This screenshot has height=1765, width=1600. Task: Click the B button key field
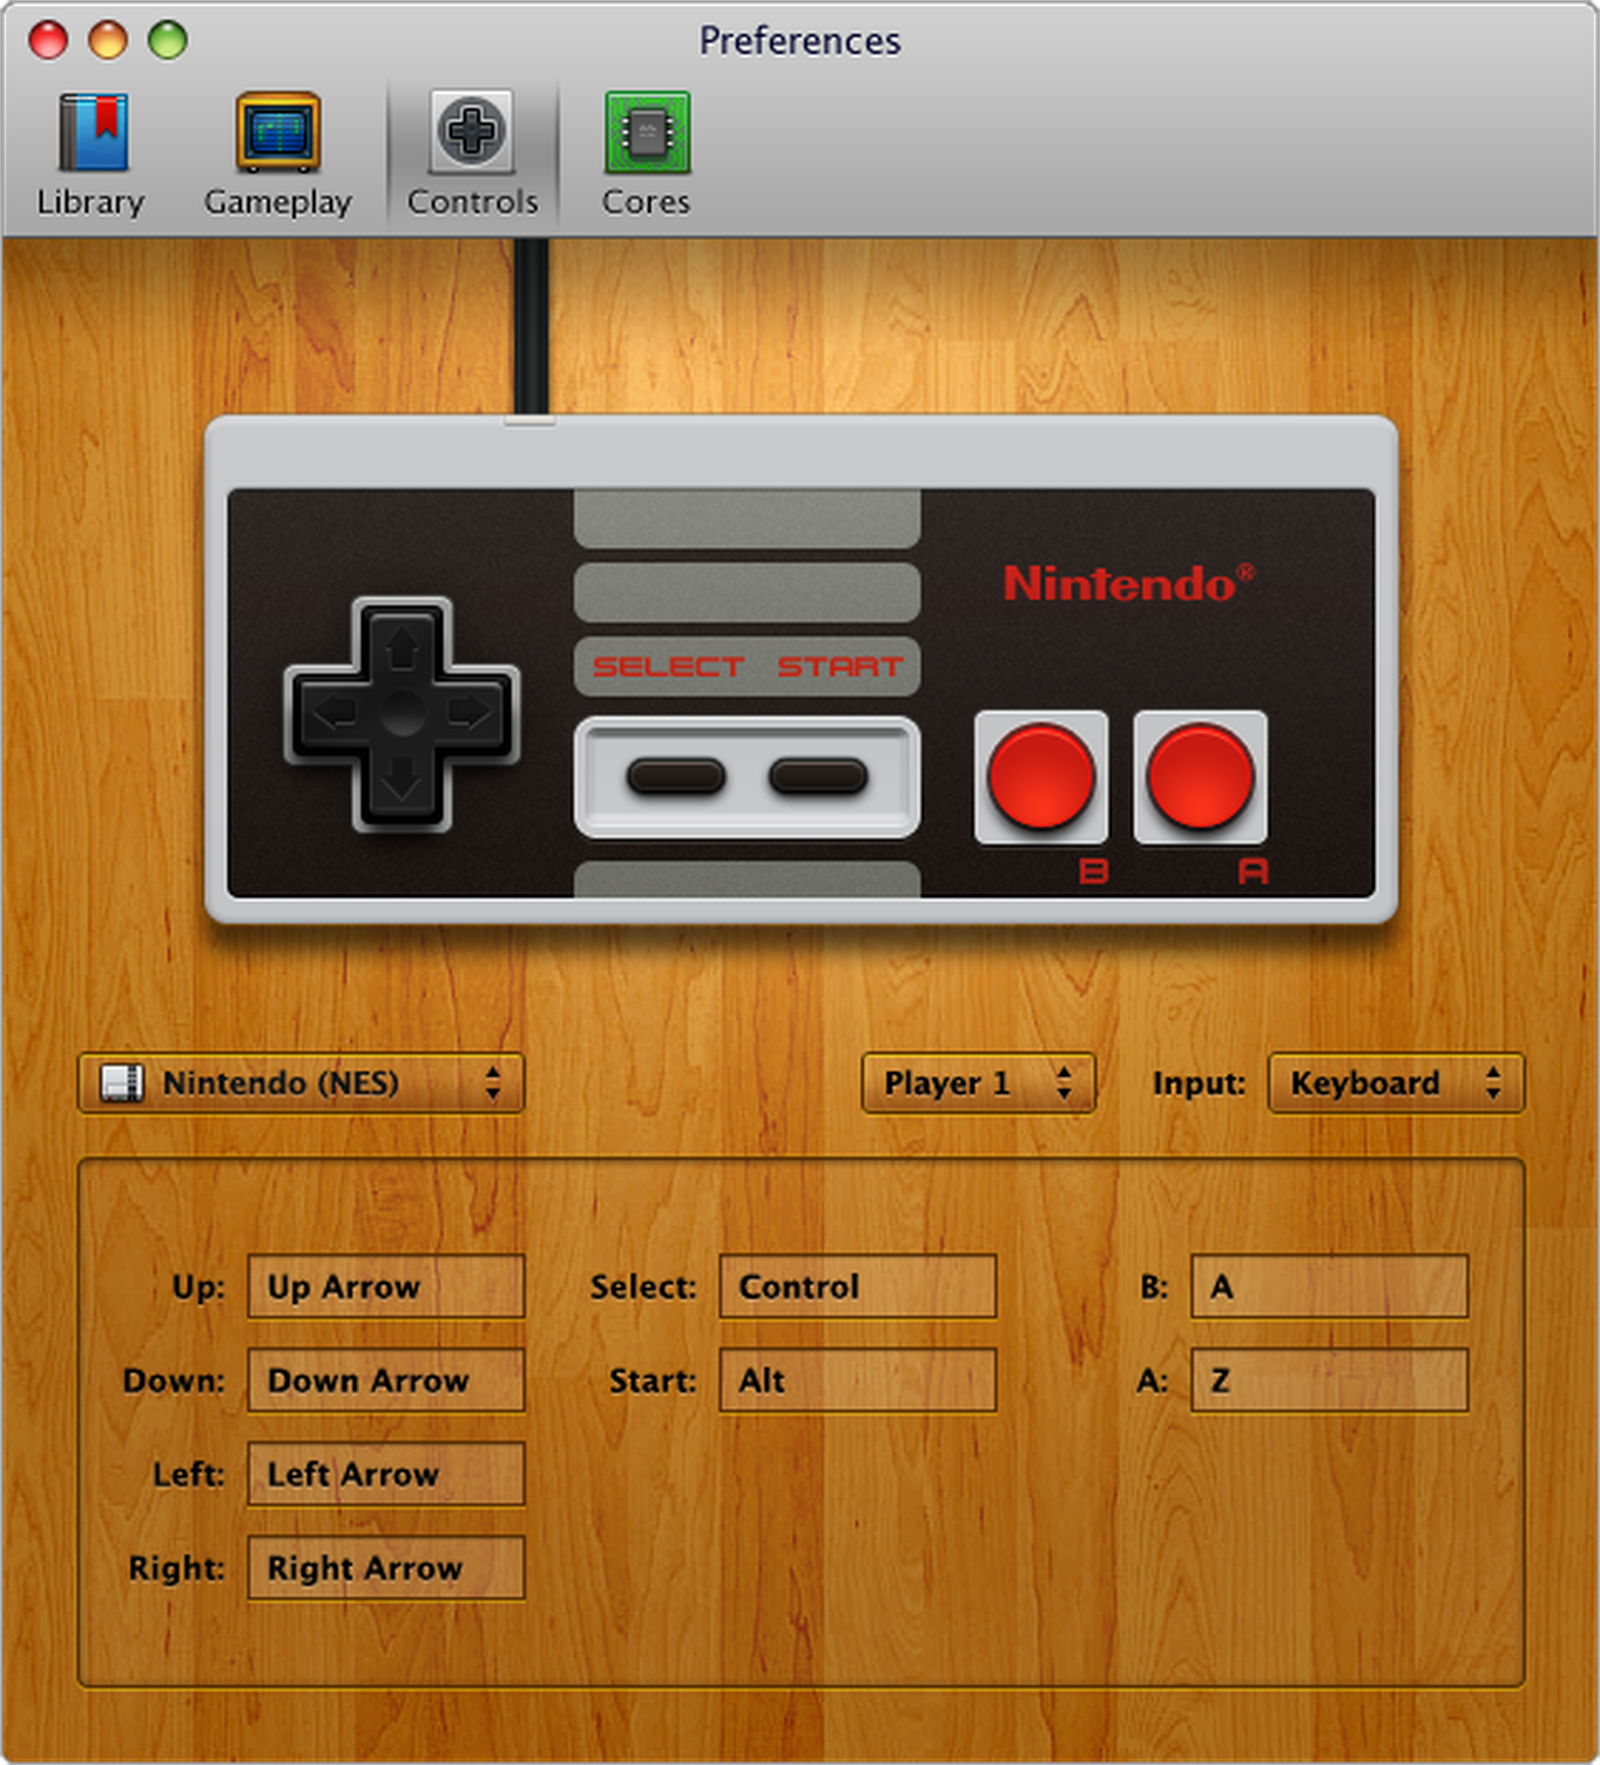click(x=1330, y=1286)
